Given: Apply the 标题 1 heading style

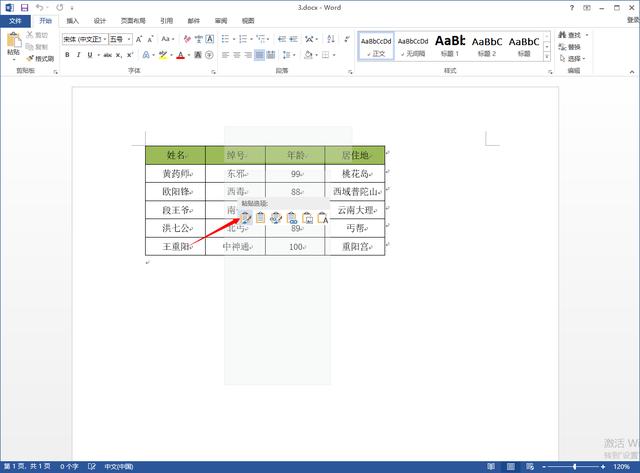Looking at the screenshot, I should click(452, 45).
